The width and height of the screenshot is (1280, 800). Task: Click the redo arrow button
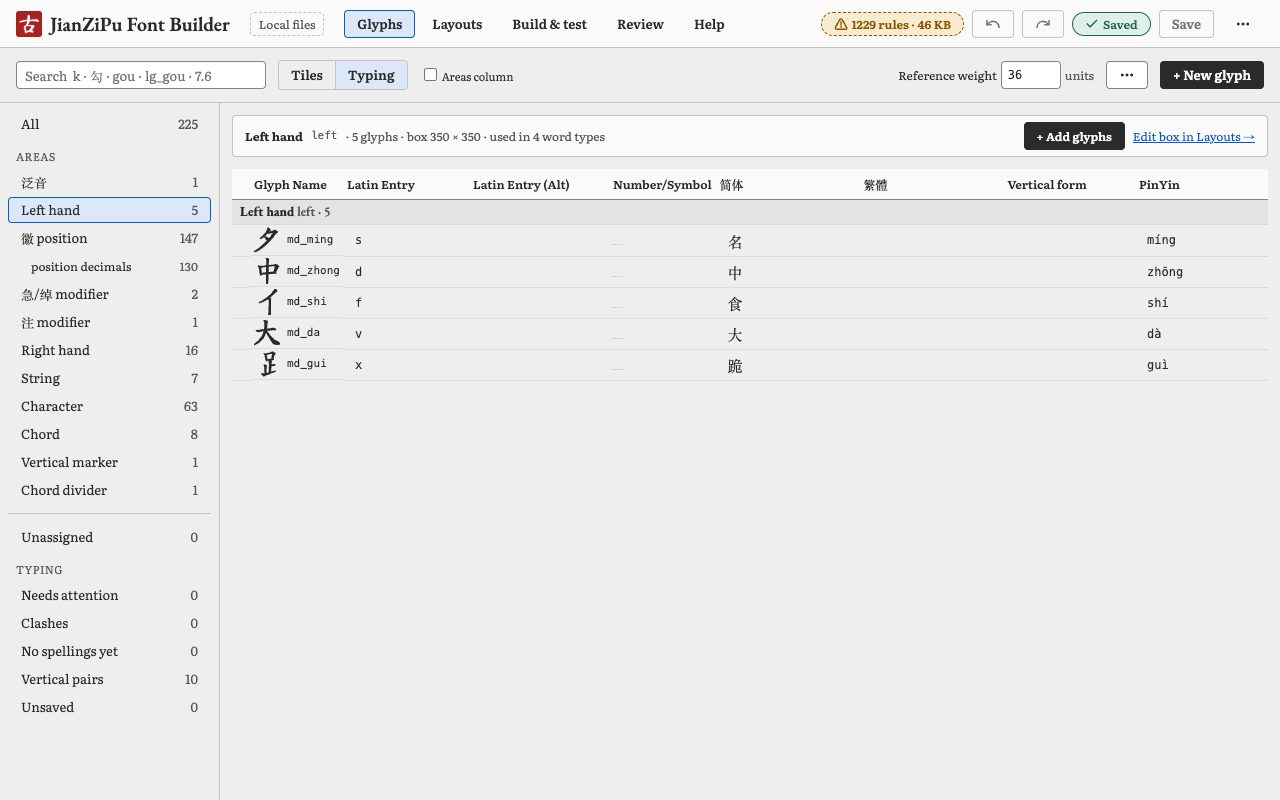[x=1043, y=24]
